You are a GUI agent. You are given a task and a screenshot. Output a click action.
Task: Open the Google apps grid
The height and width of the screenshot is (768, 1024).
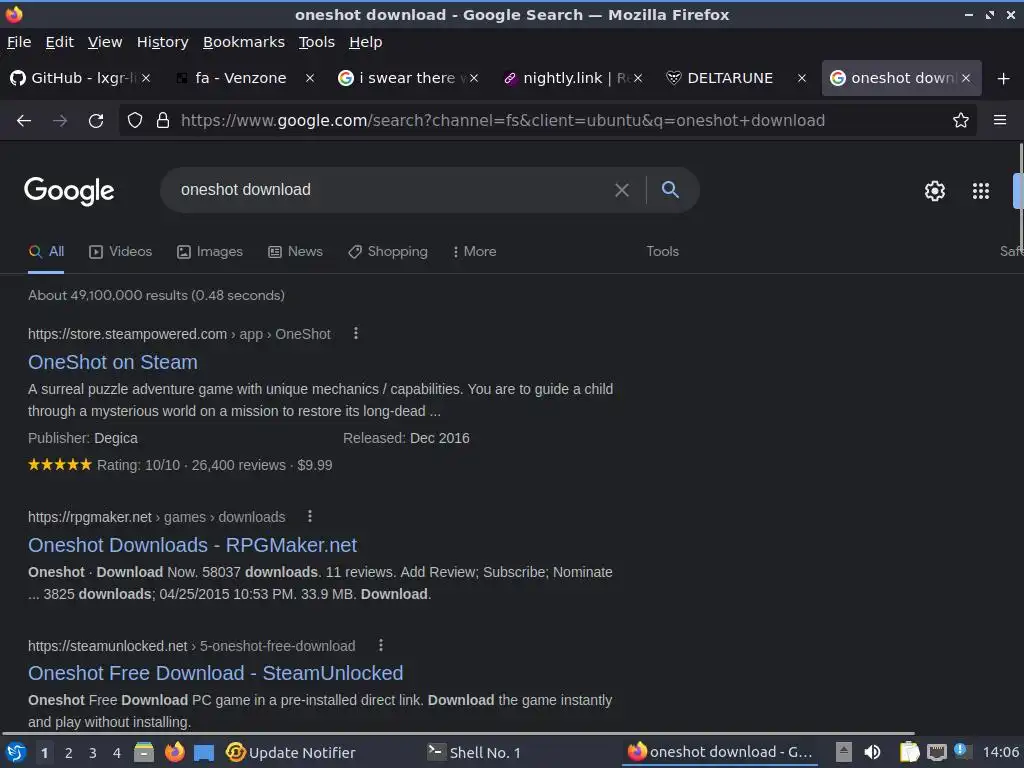pyautogui.click(x=980, y=191)
